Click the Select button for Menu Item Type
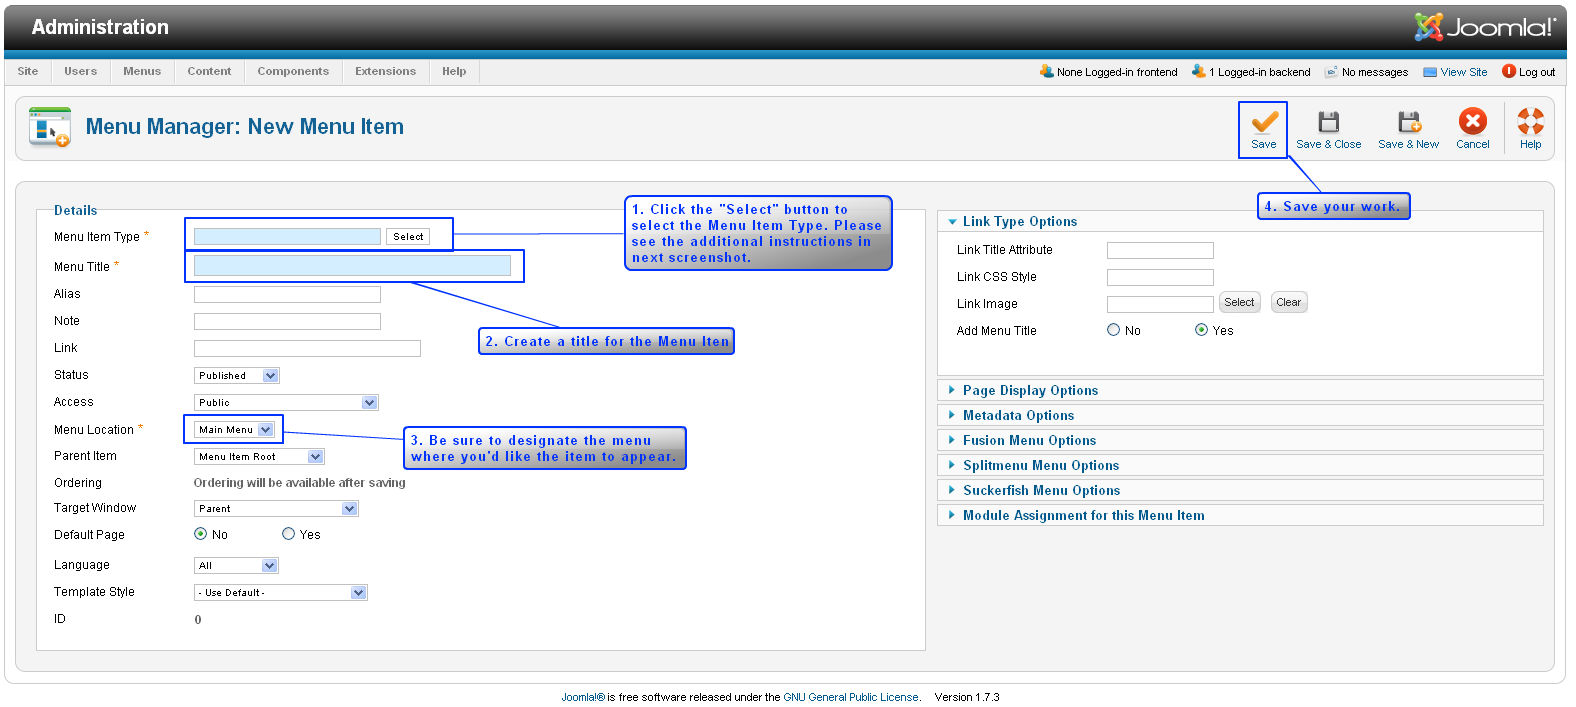This screenshot has width=1576, height=707. [x=408, y=237]
